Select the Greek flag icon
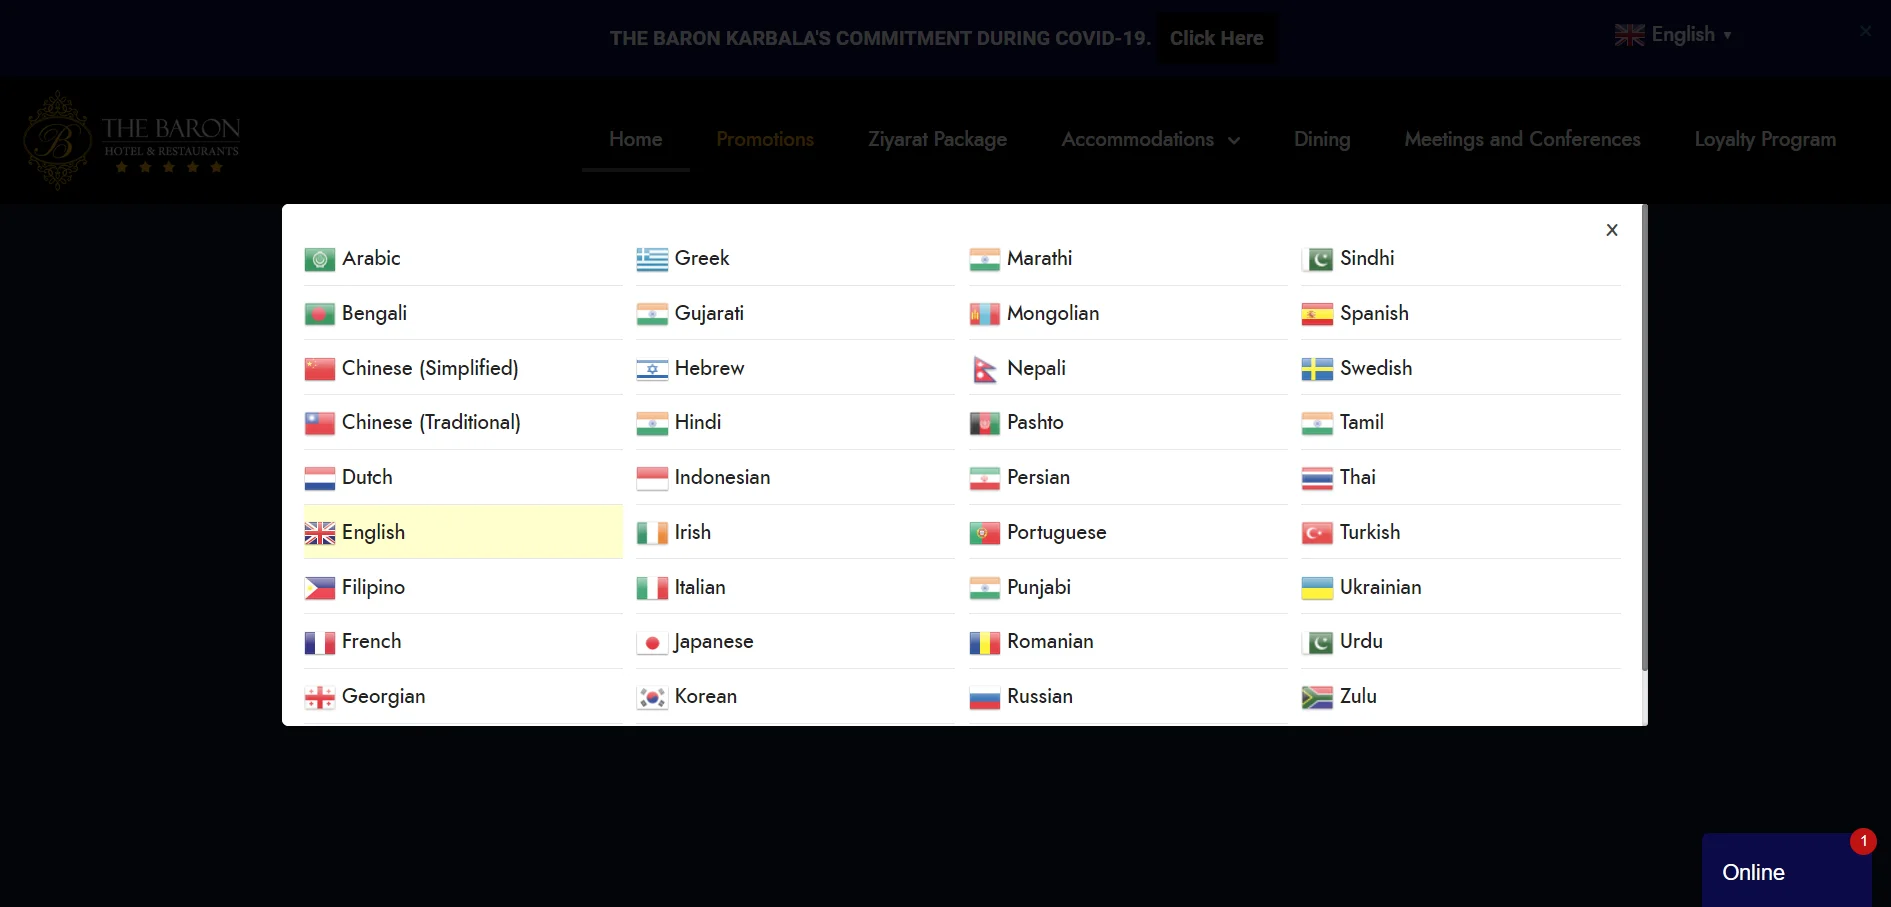1891x907 pixels. pos(652,260)
